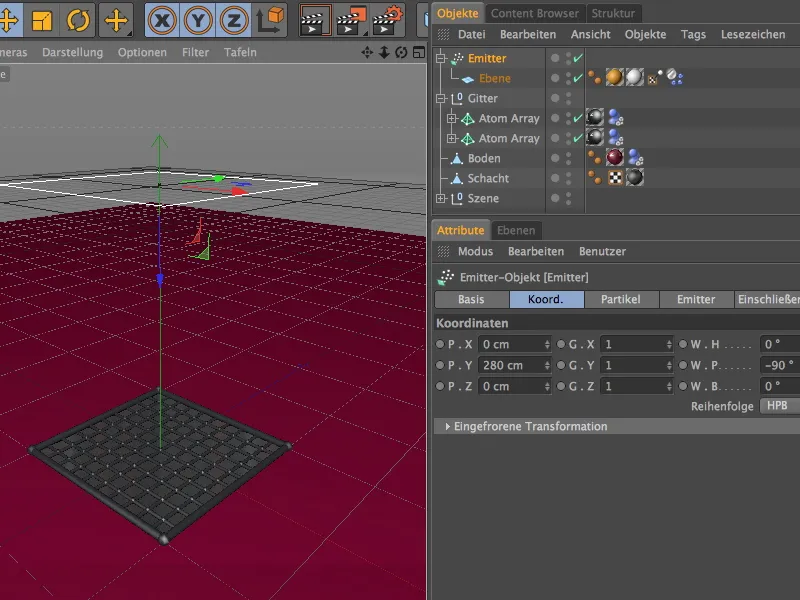Viewport: 800px width, 600px height.
Task: Render the active view clapperboard icon
Action: pos(315,20)
